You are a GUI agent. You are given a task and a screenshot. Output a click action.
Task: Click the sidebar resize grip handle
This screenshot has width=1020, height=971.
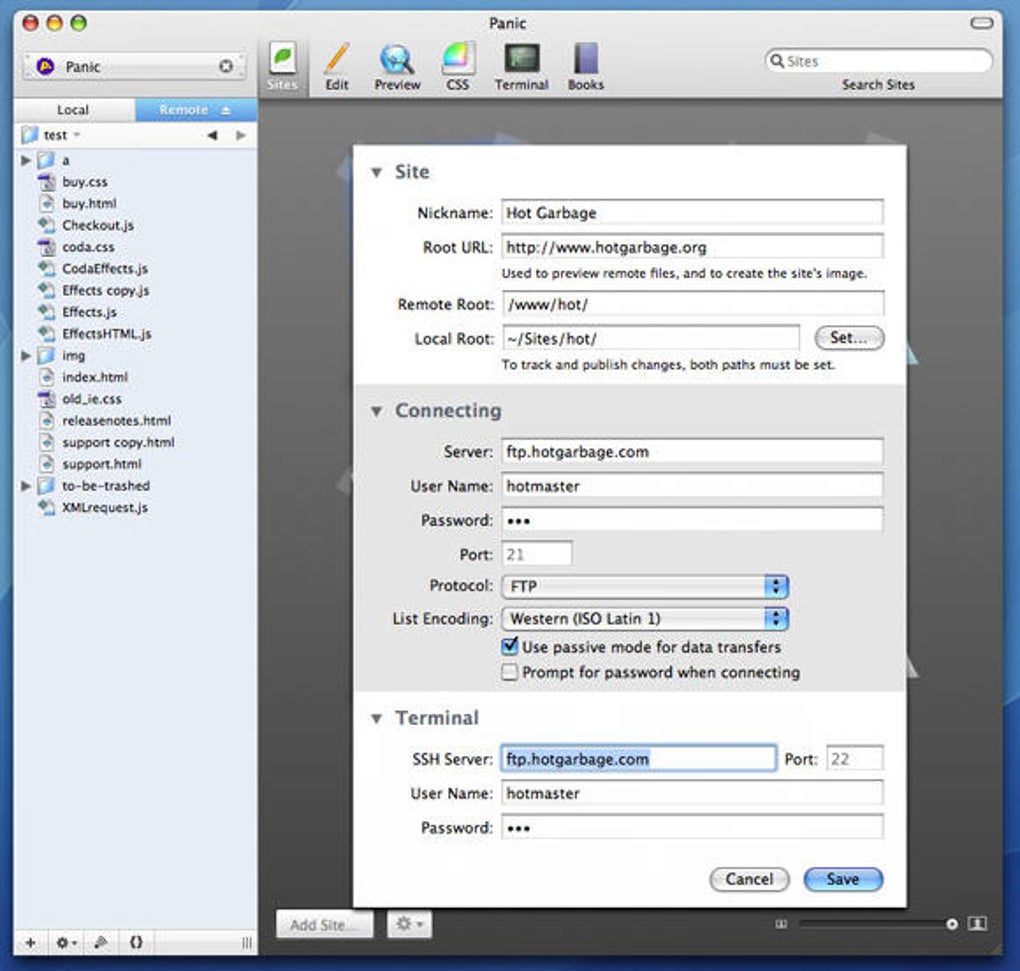pyautogui.click(x=247, y=942)
